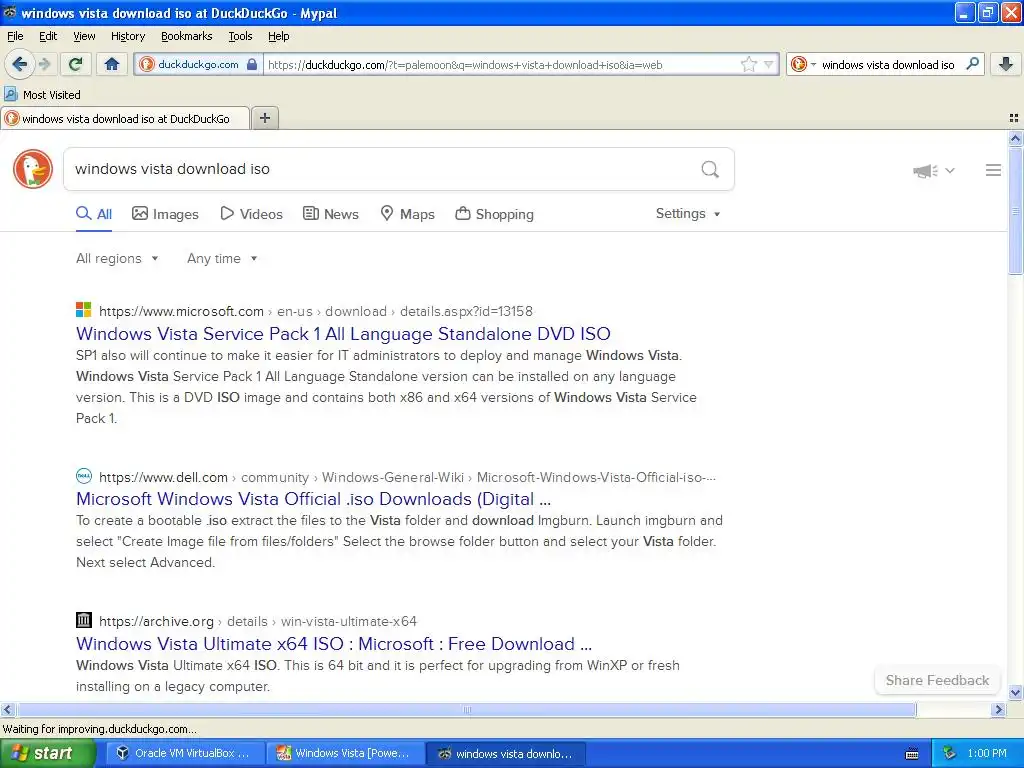
Task: Switch to Videos results
Action: 251,214
